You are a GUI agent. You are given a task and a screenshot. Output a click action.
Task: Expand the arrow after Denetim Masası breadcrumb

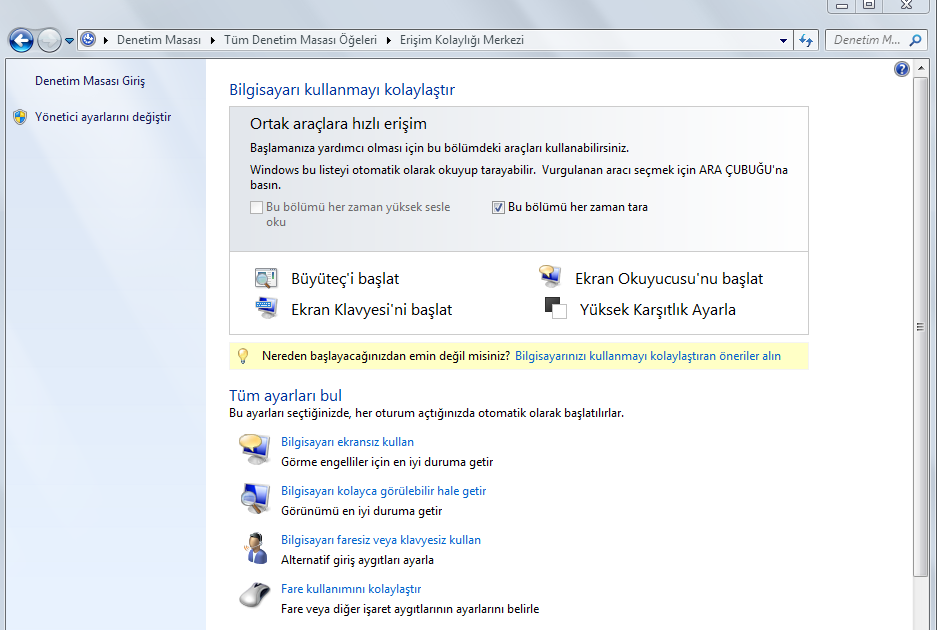click(x=213, y=40)
